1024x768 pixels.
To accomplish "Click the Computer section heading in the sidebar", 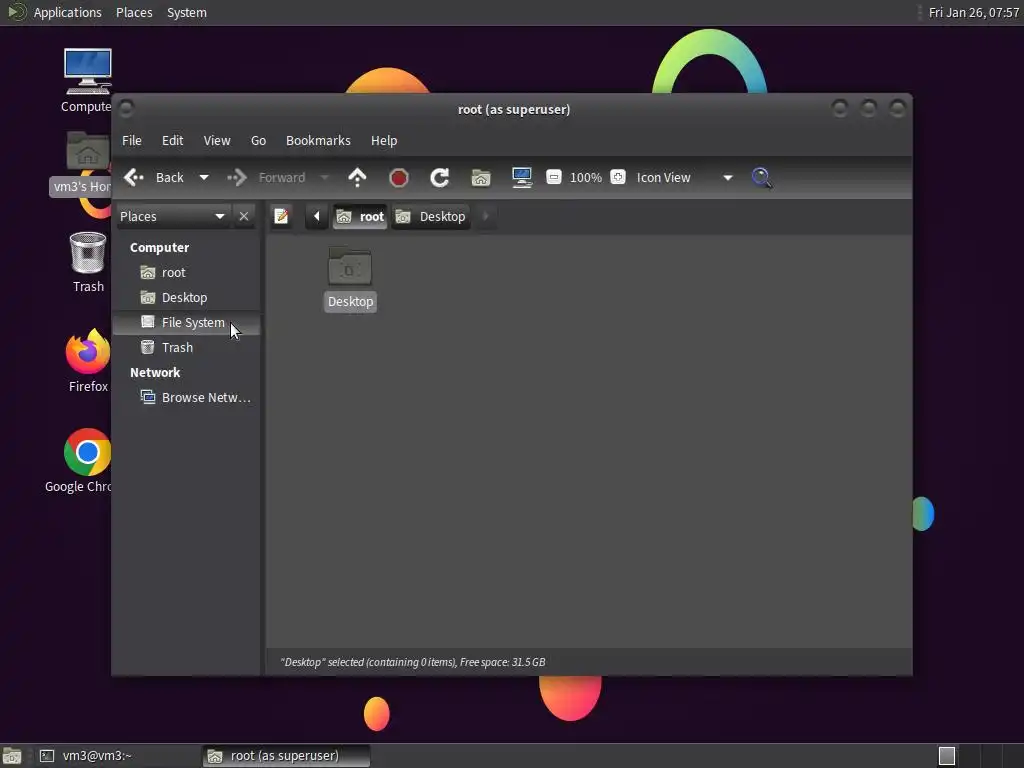I will tap(159, 248).
